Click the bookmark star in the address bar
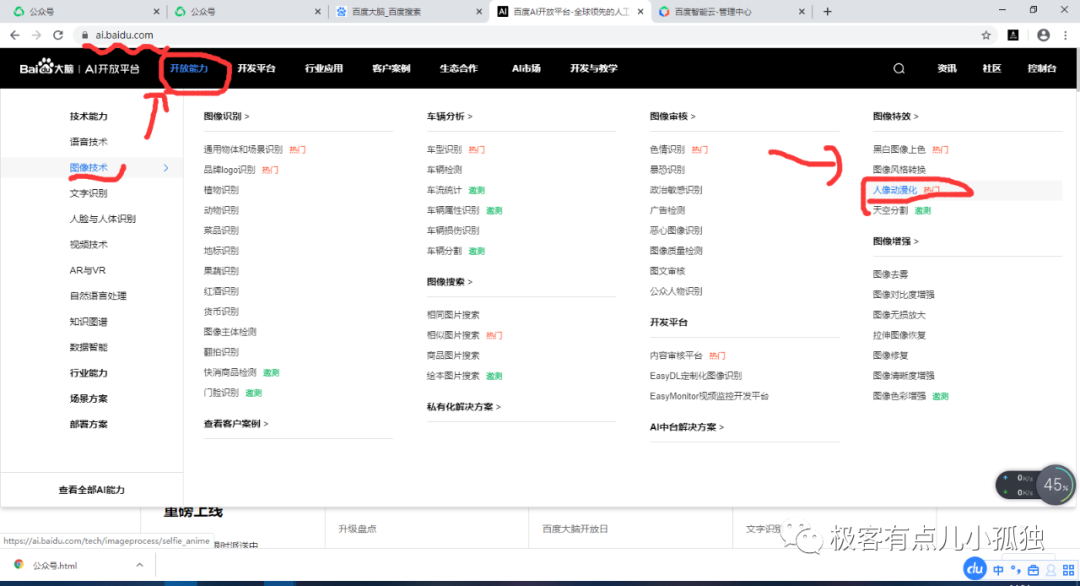The width and height of the screenshot is (1080, 586). (986, 33)
